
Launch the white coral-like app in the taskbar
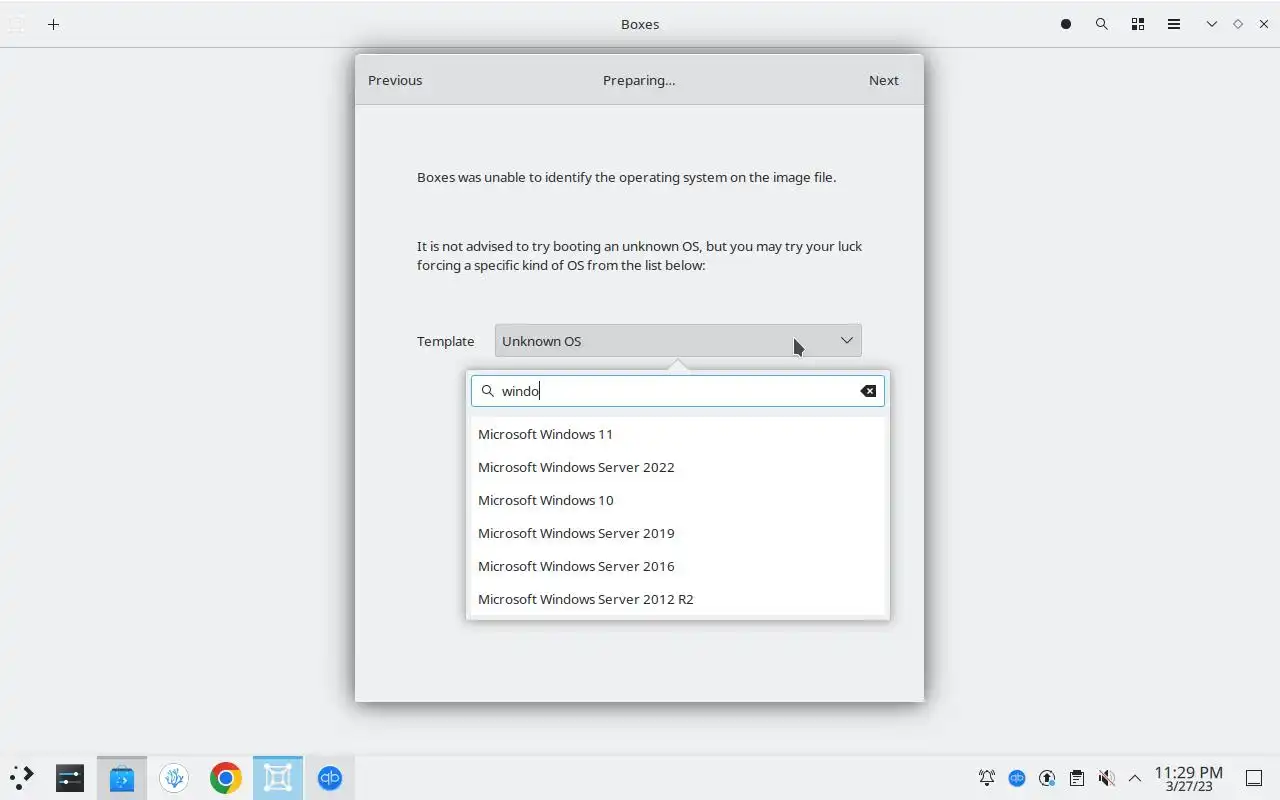click(174, 777)
